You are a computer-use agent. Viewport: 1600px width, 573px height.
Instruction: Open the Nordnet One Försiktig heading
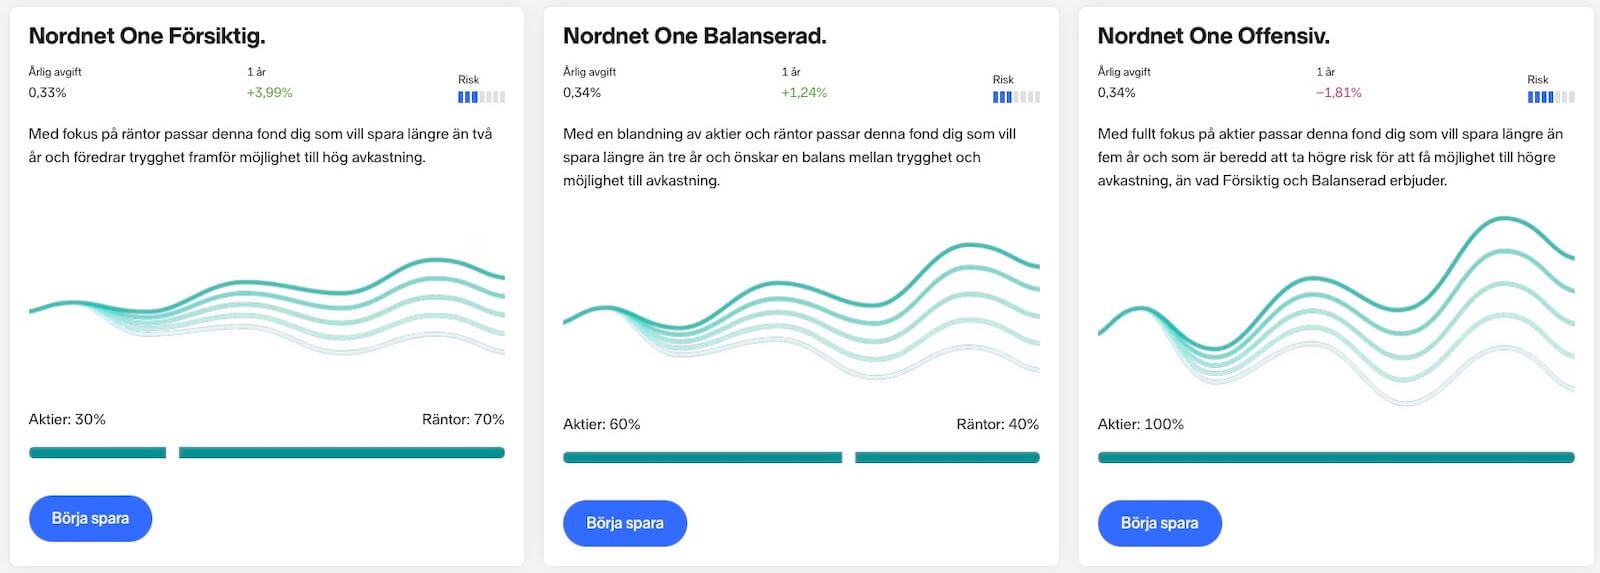click(x=147, y=36)
